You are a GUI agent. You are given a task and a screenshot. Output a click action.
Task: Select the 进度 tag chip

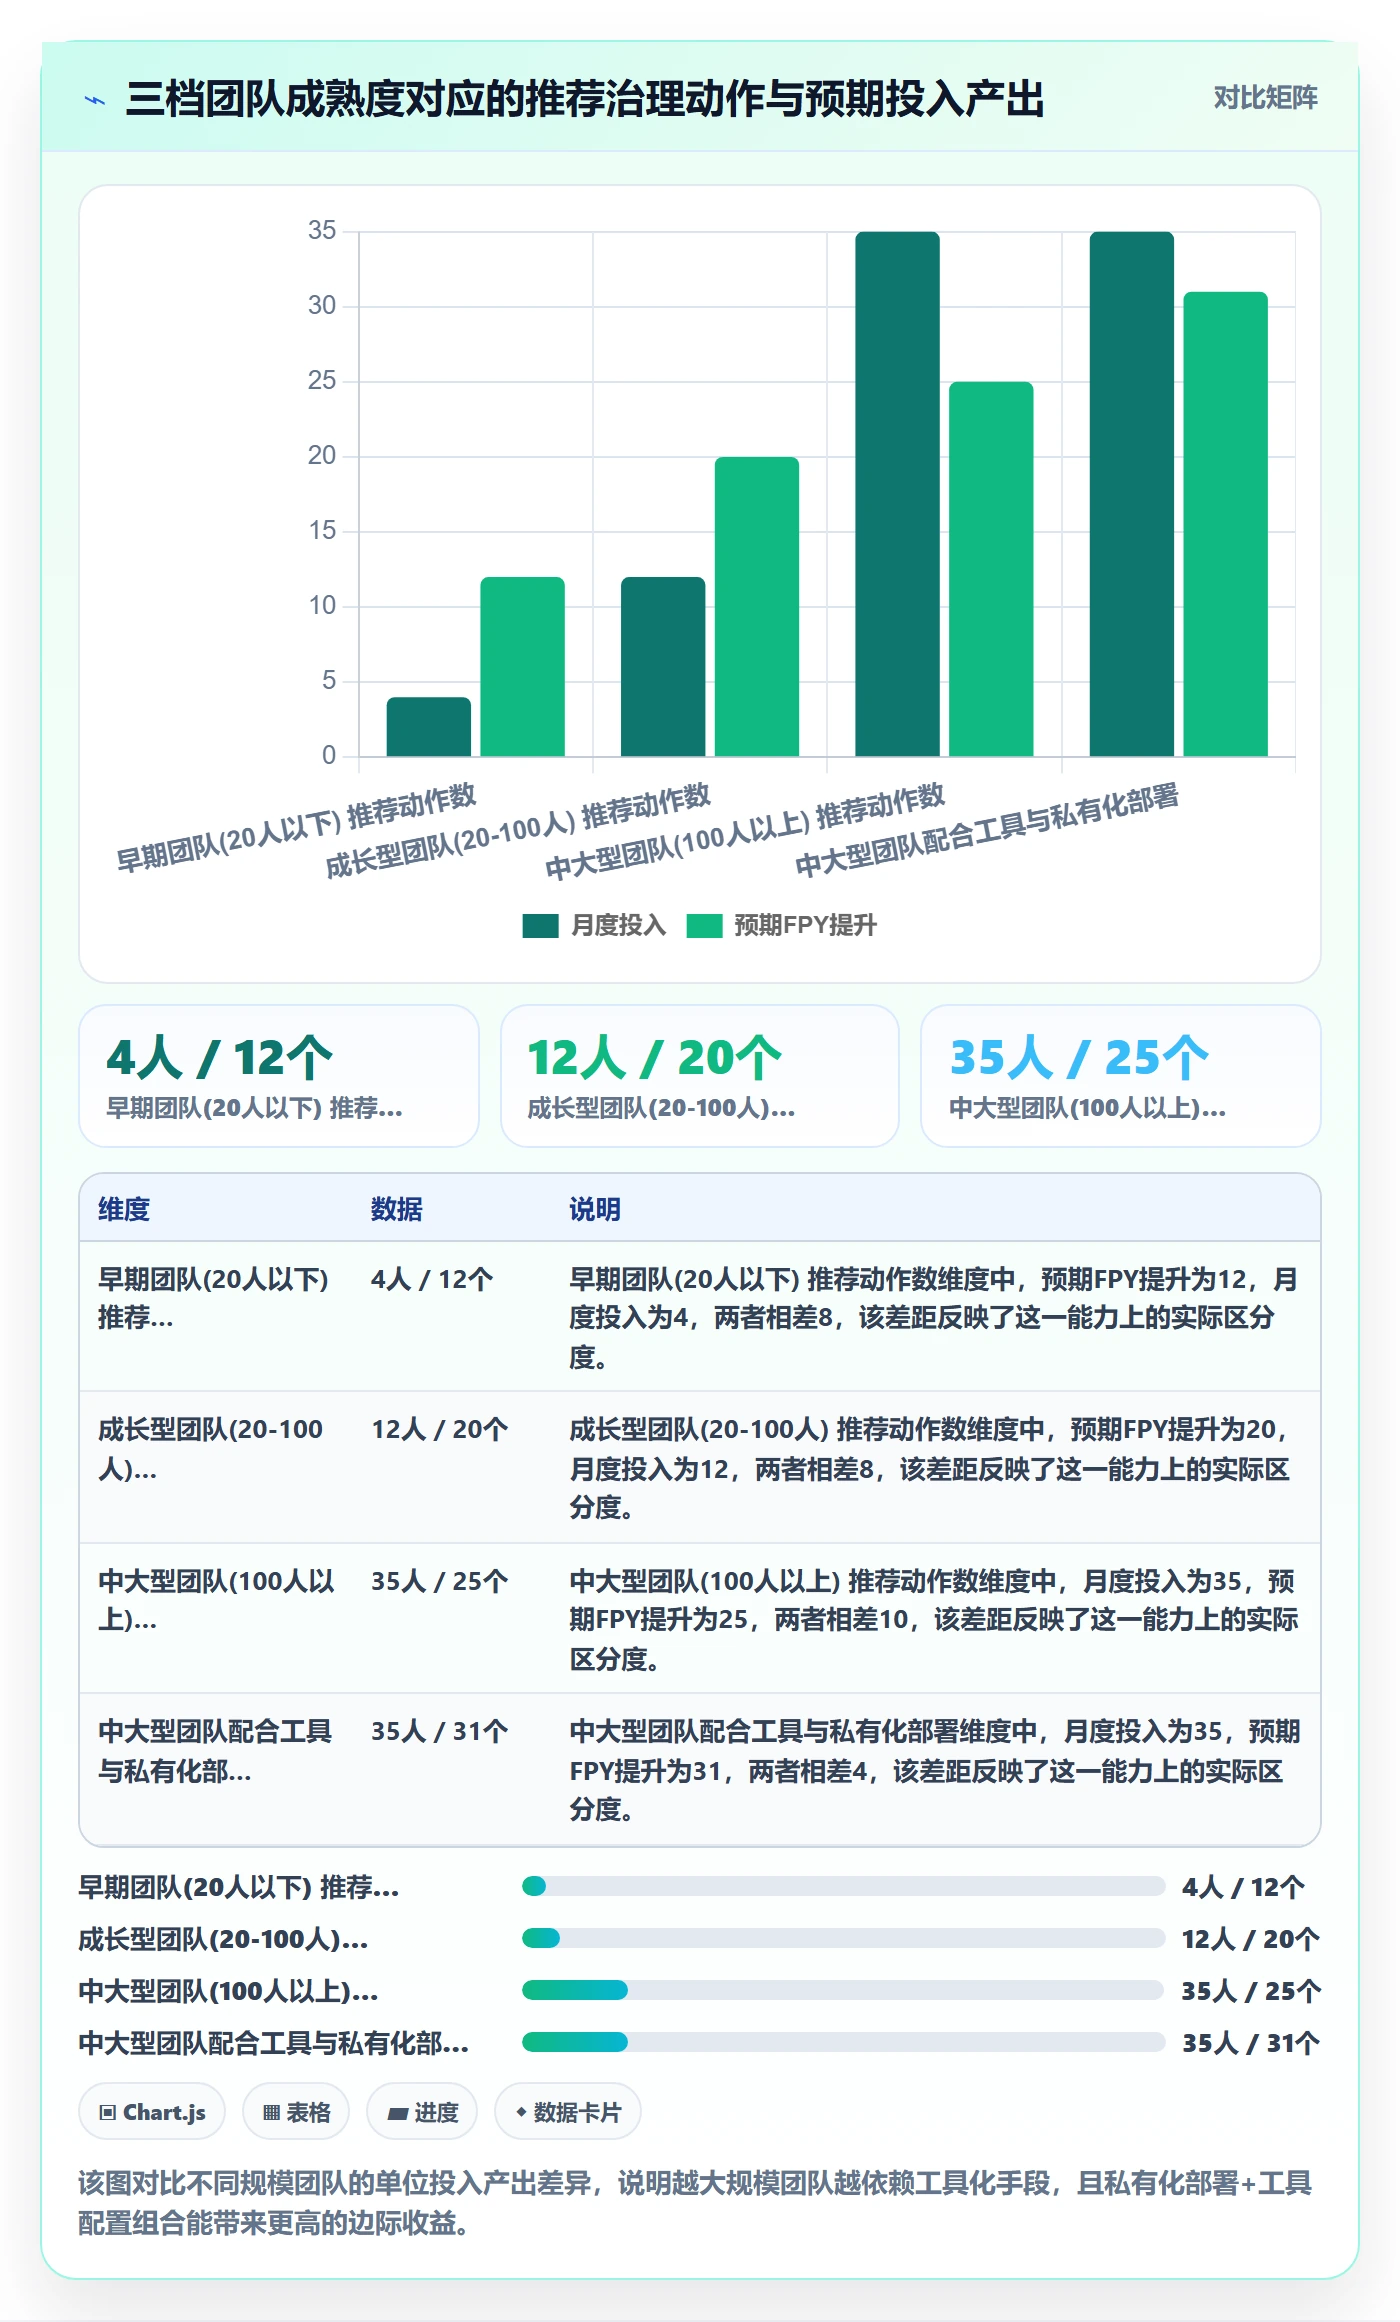coord(422,2112)
